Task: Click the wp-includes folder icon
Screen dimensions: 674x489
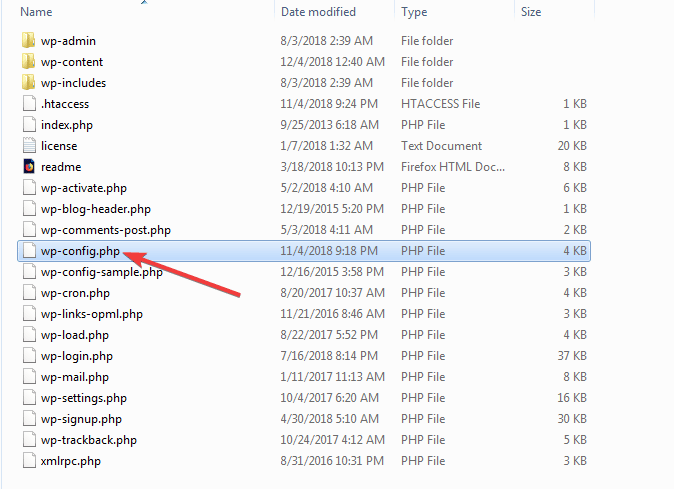Action: tap(29, 83)
